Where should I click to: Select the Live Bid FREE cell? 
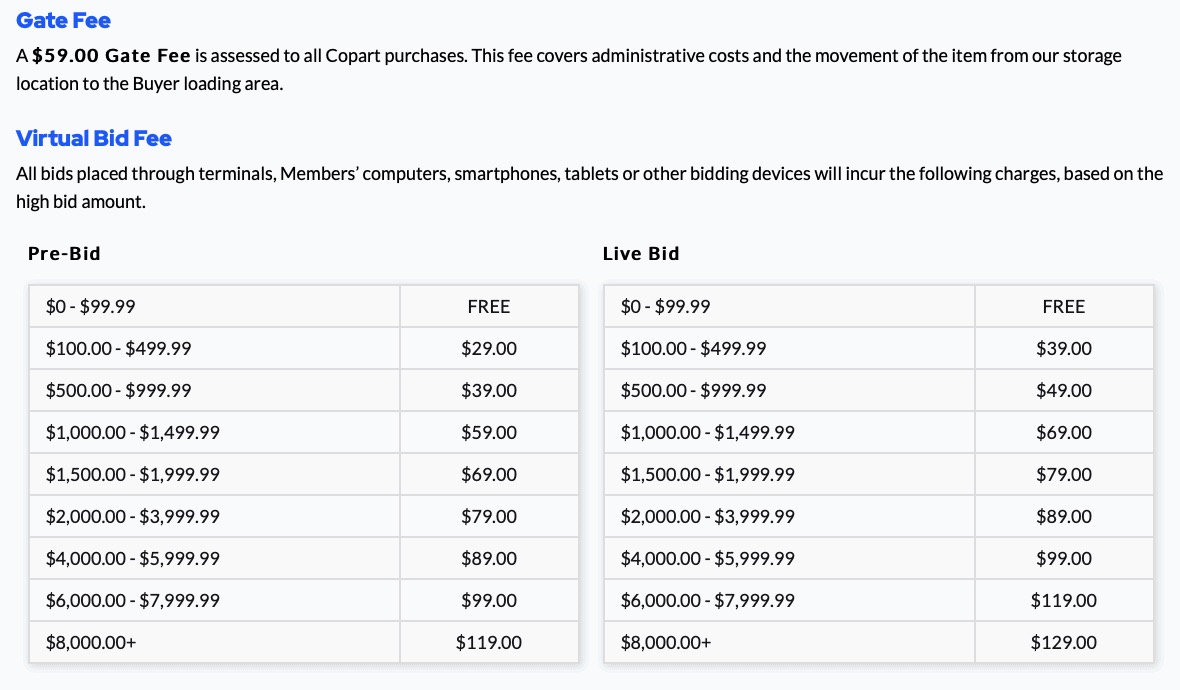coord(1063,307)
